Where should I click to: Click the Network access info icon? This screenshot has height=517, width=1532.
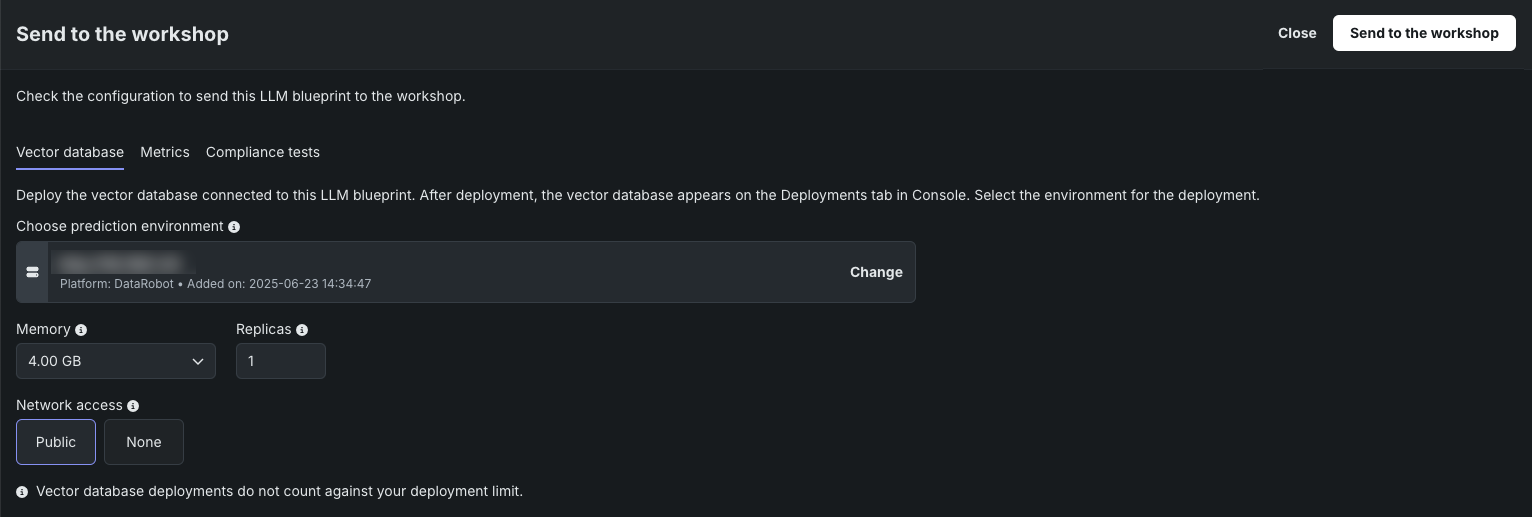133,406
